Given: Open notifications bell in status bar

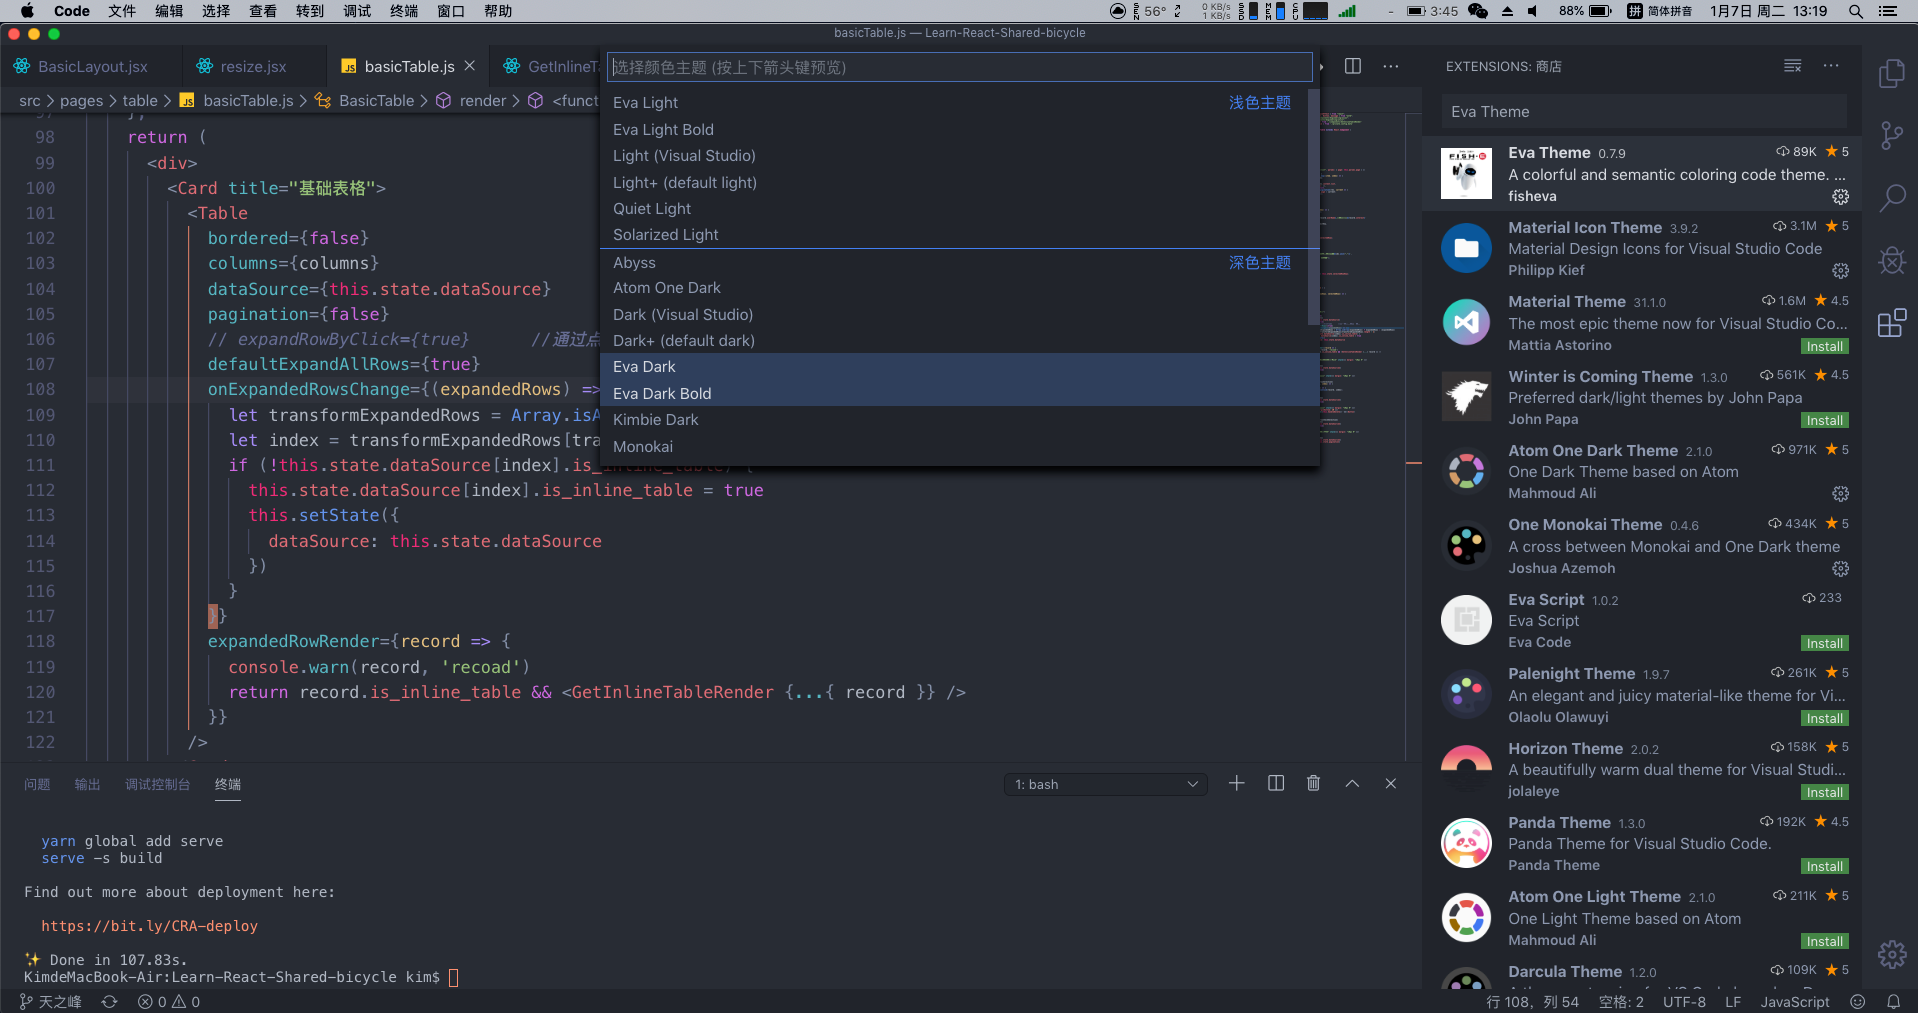Looking at the screenshot, I should point(1893,1001).
